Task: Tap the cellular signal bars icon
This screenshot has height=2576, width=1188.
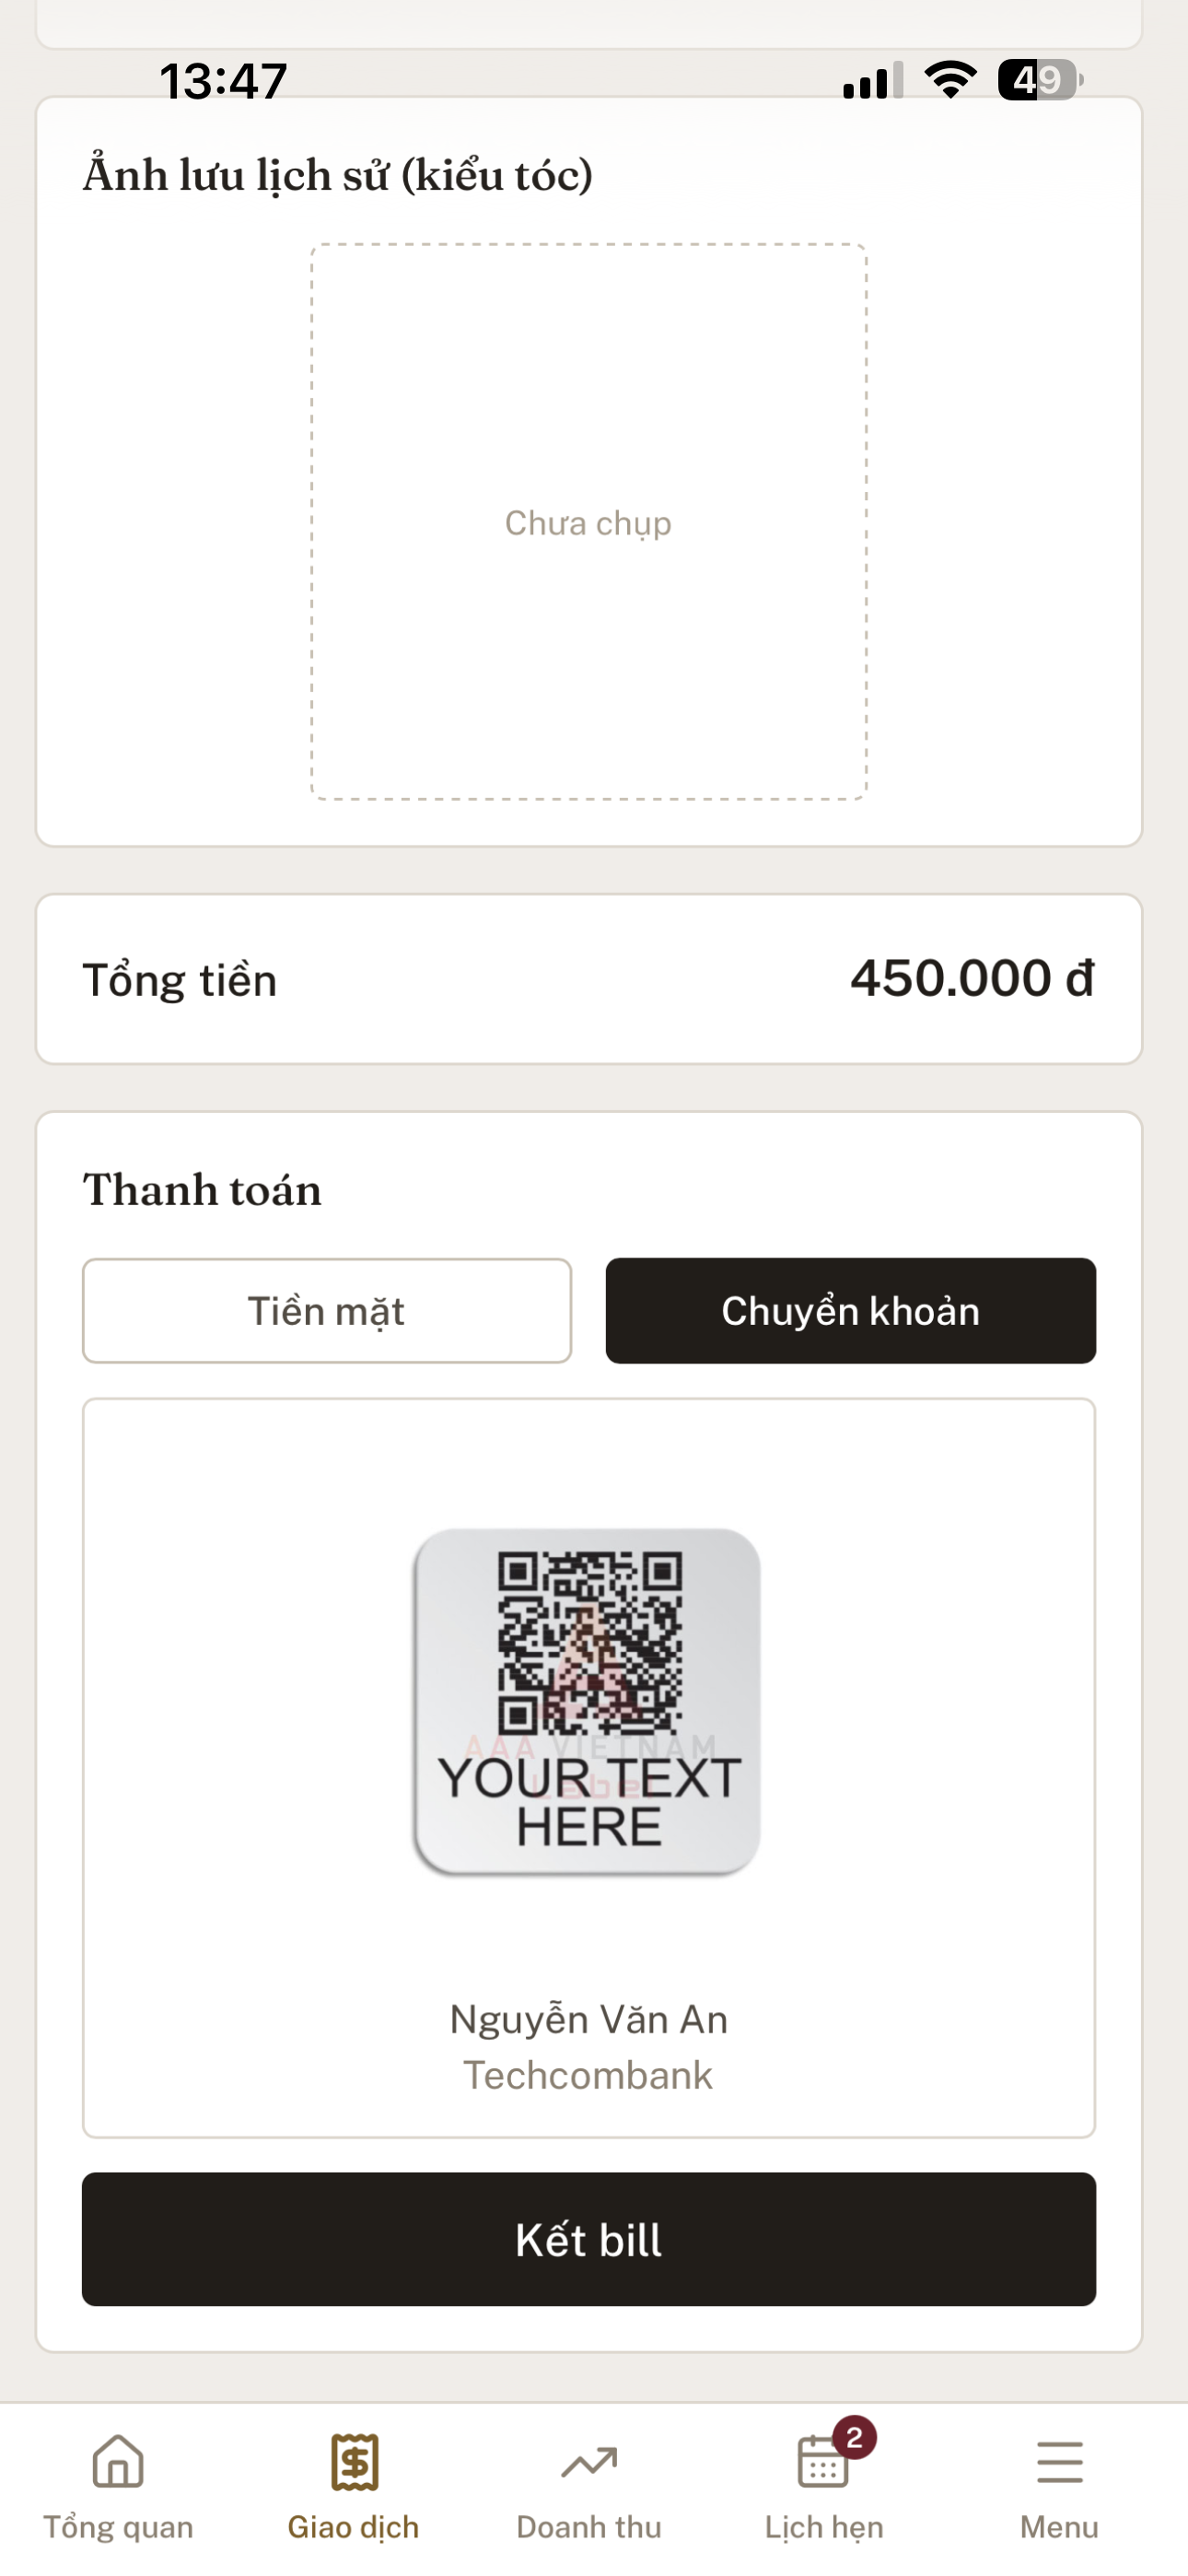Action: tap(872, 80)
